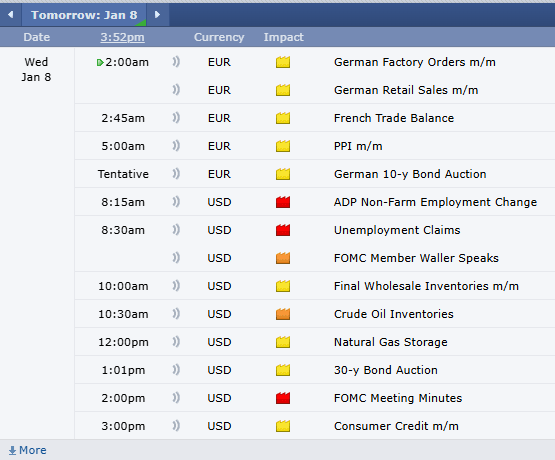
Task: Click the yellow impact icon for Natural Gas Storage
Action: point(283,342)
